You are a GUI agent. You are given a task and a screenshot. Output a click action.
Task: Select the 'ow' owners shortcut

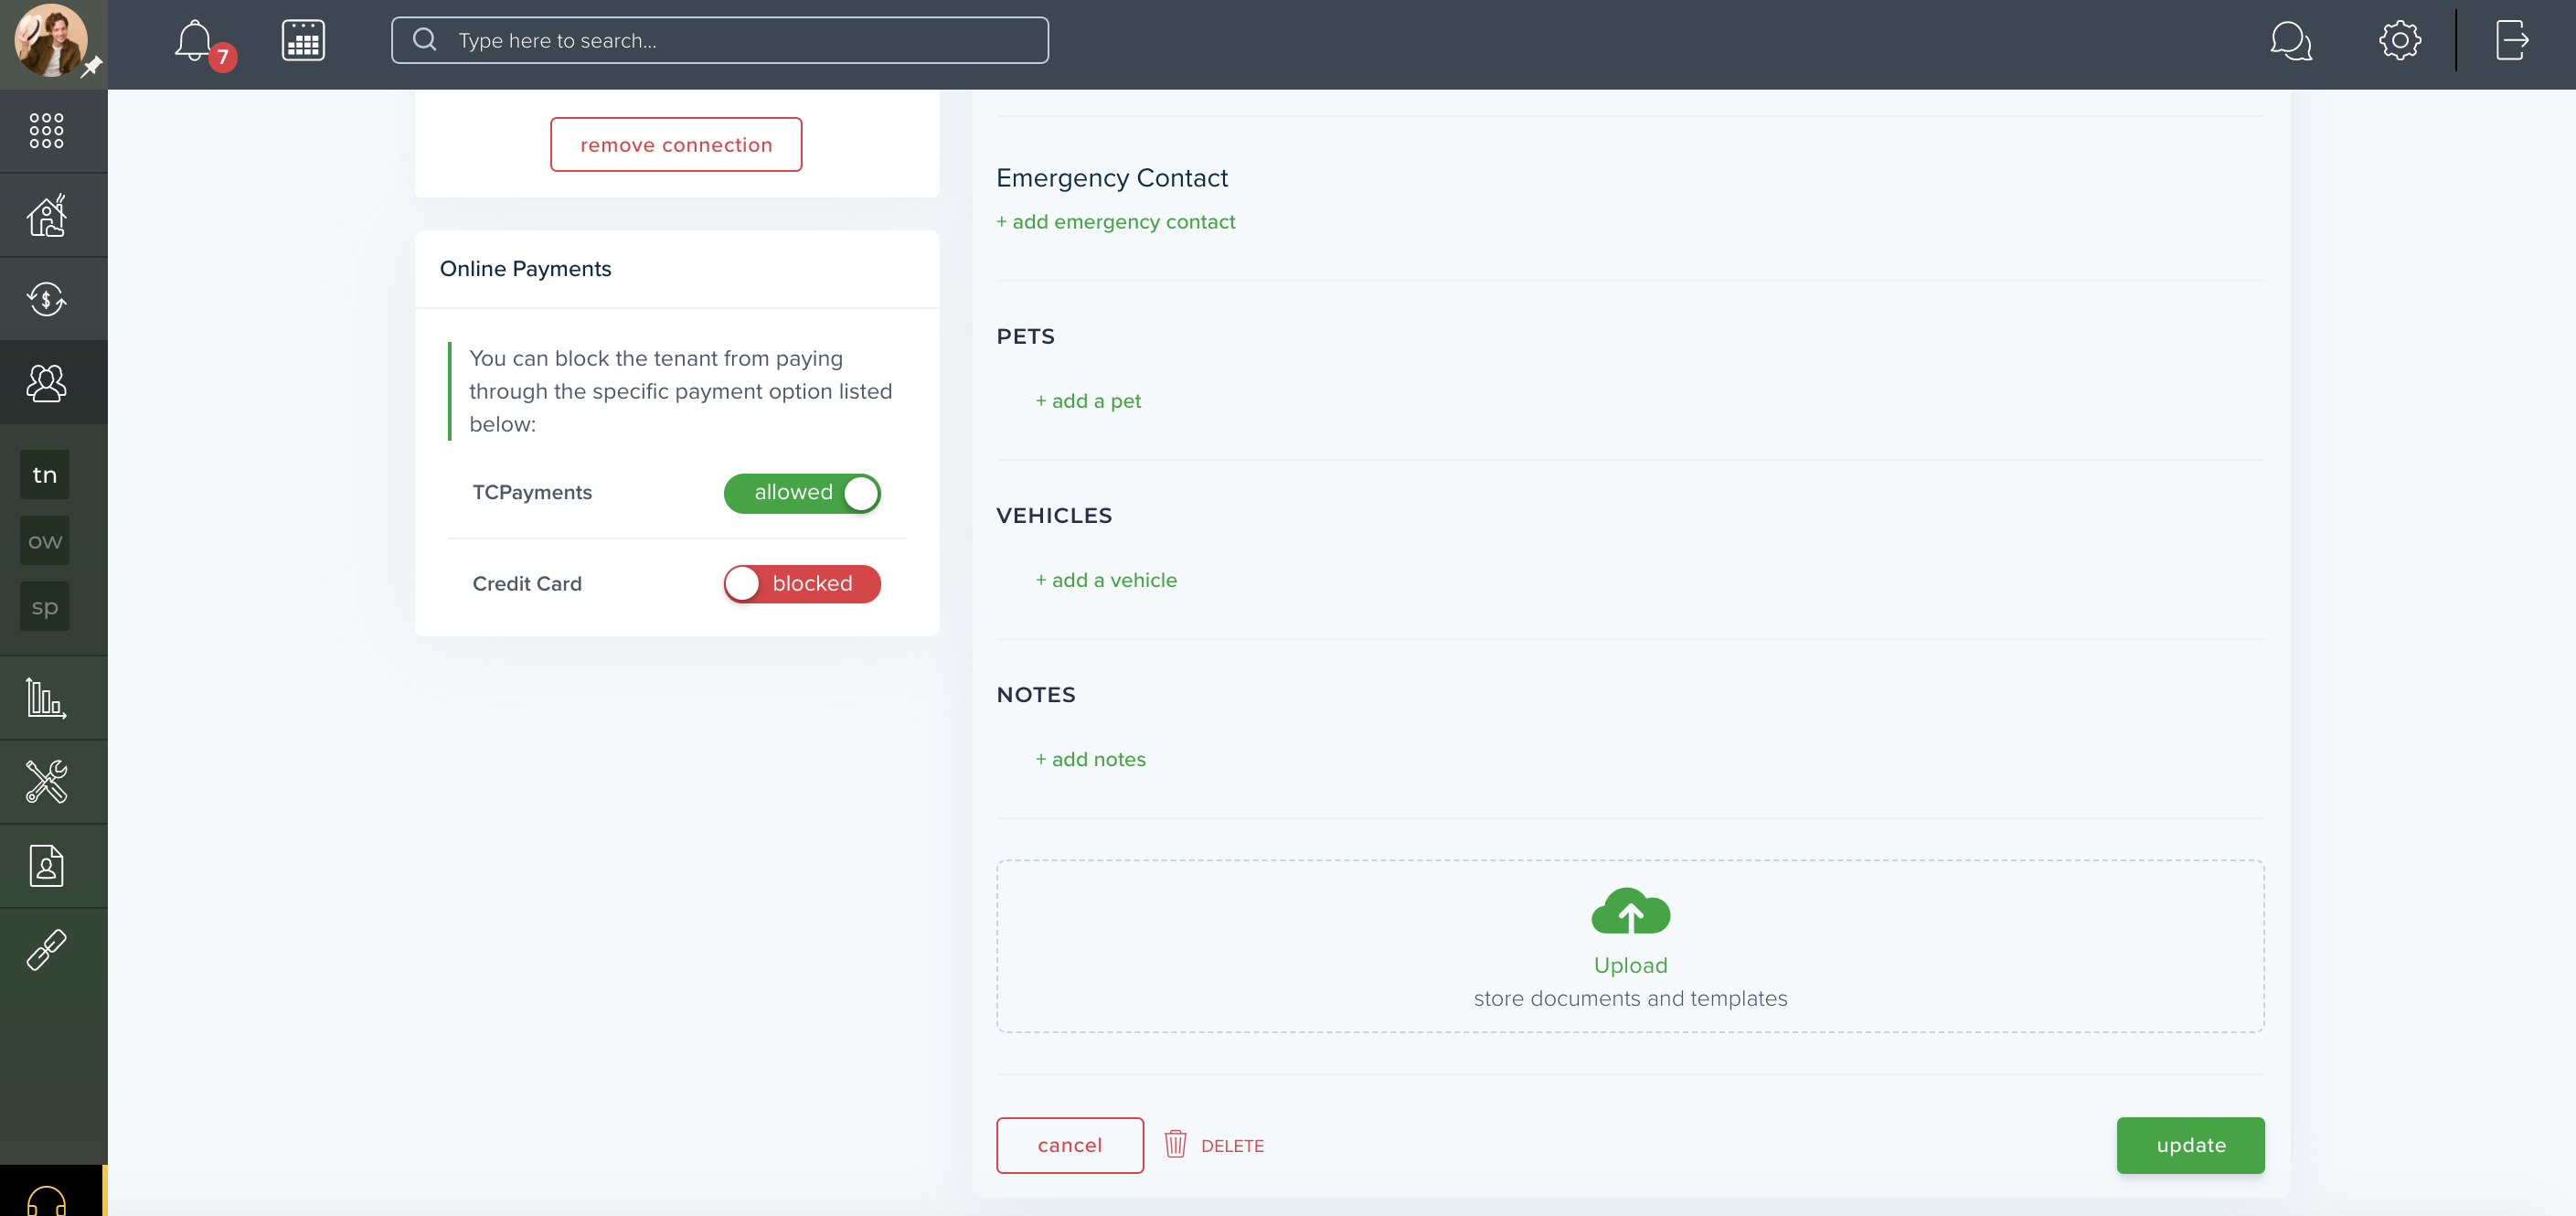click(x=45, y=541)
